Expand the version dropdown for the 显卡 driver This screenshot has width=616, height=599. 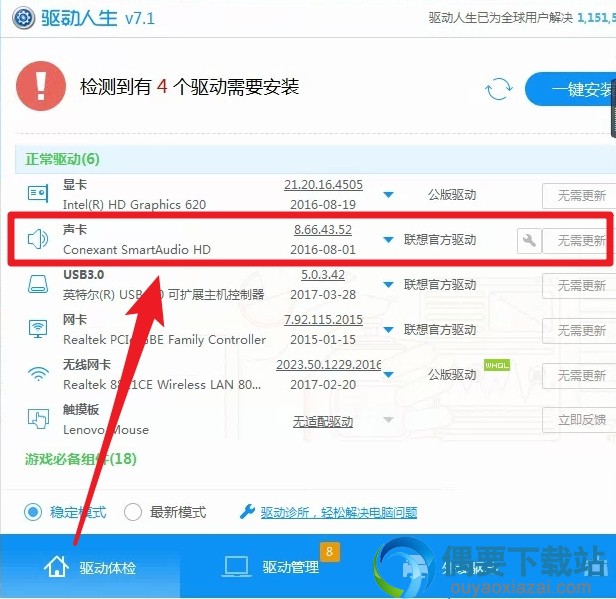pos(388,194)
